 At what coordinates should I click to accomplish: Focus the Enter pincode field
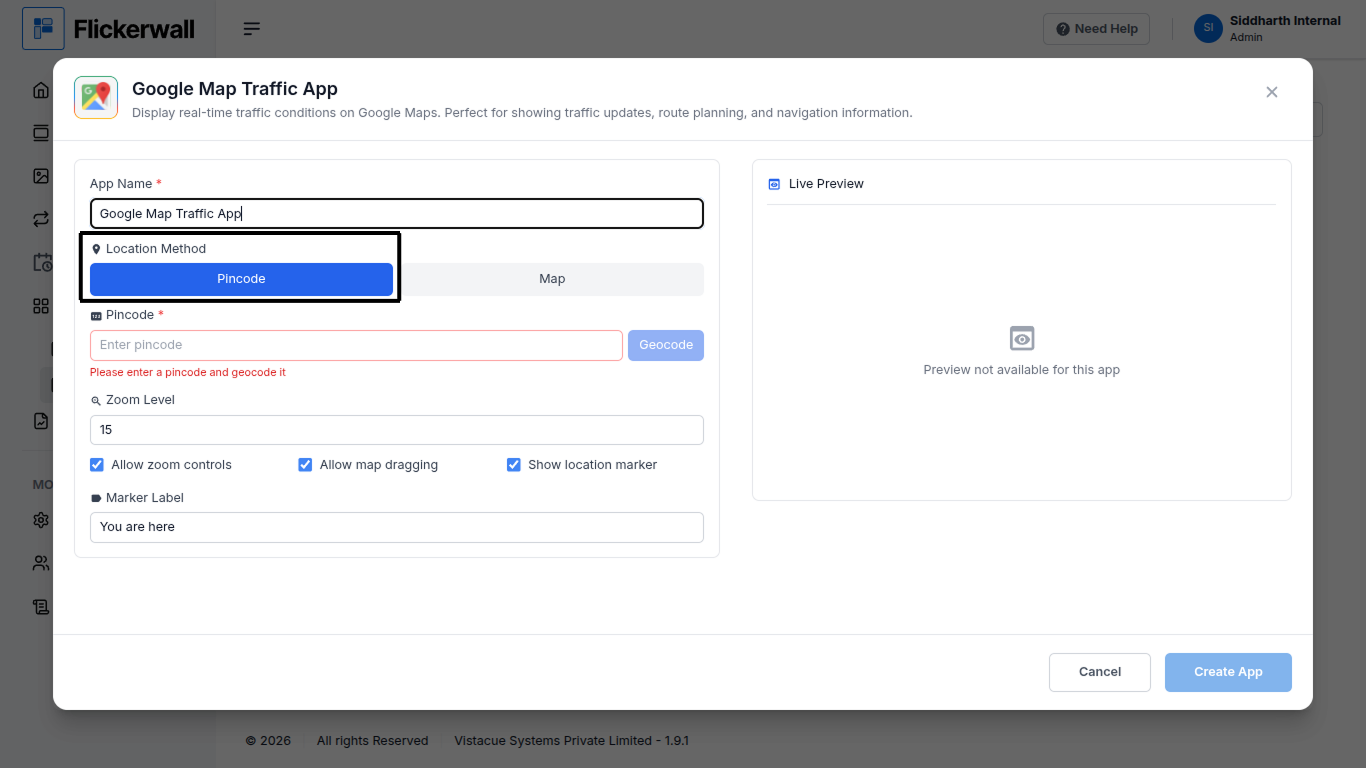tap(356, 345)
